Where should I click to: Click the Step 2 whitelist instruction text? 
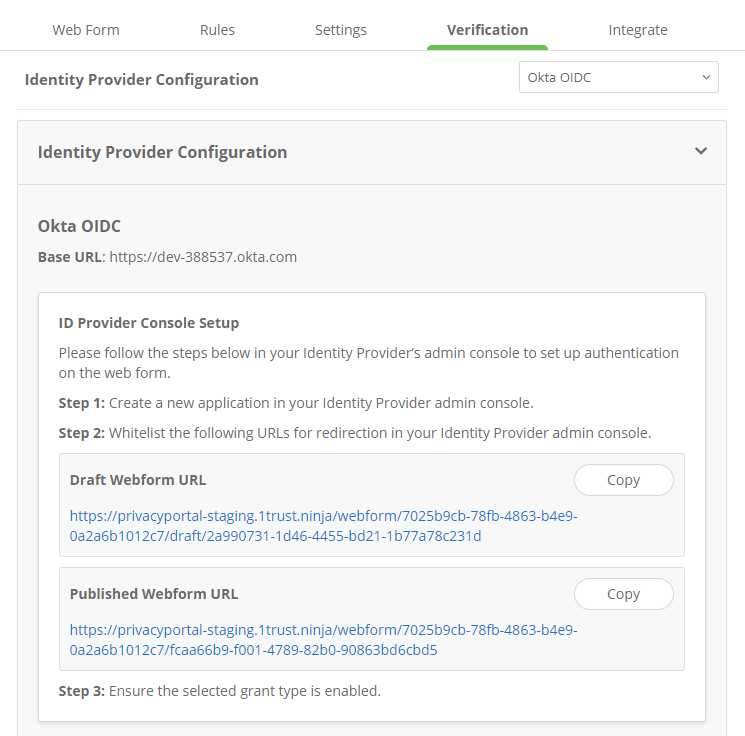355,433
